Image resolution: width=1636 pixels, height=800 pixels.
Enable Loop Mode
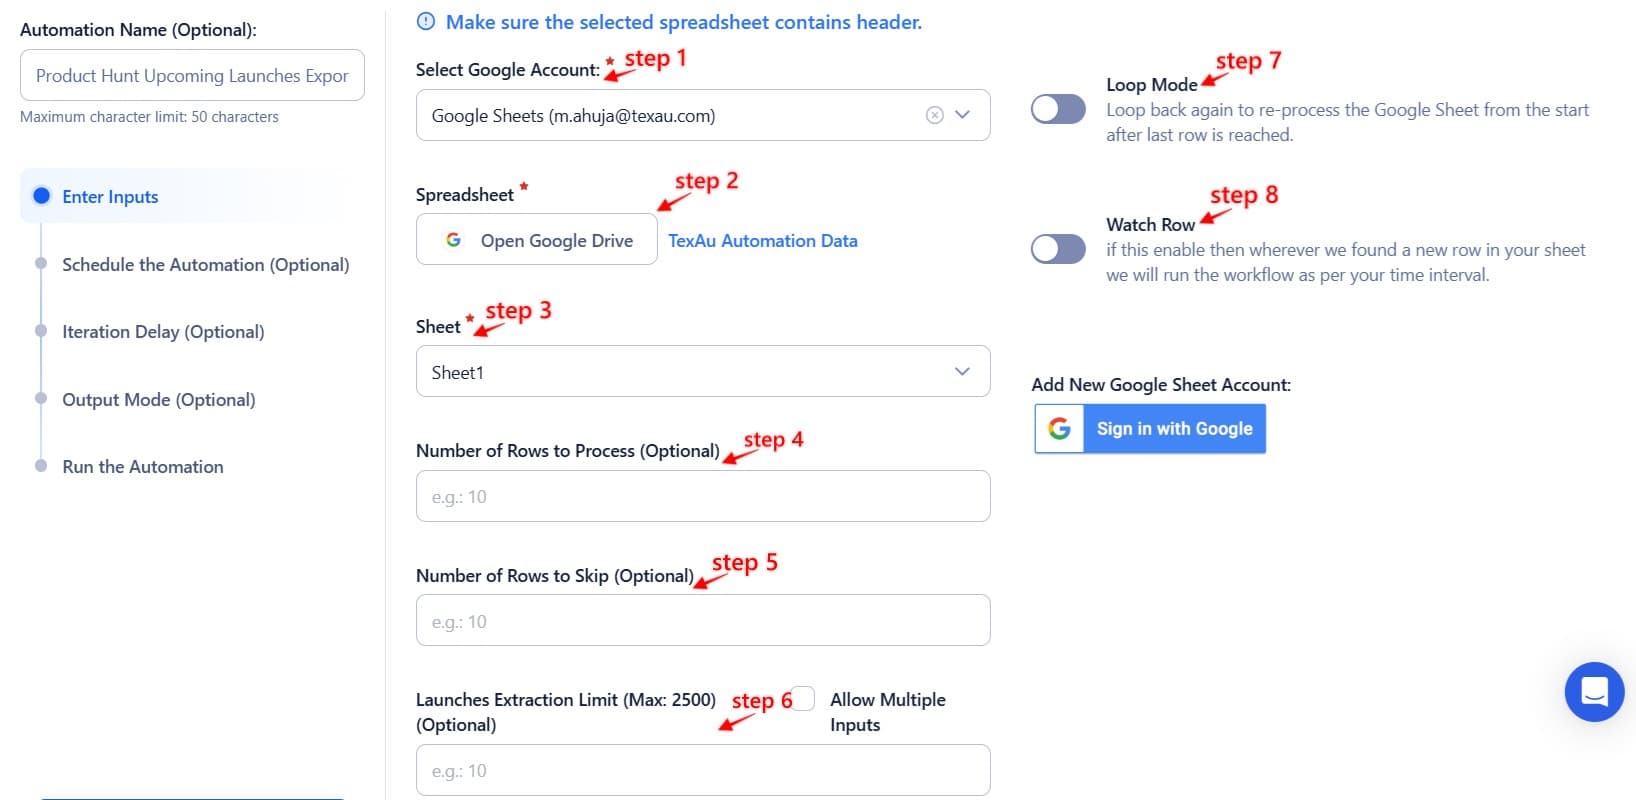1058,109
